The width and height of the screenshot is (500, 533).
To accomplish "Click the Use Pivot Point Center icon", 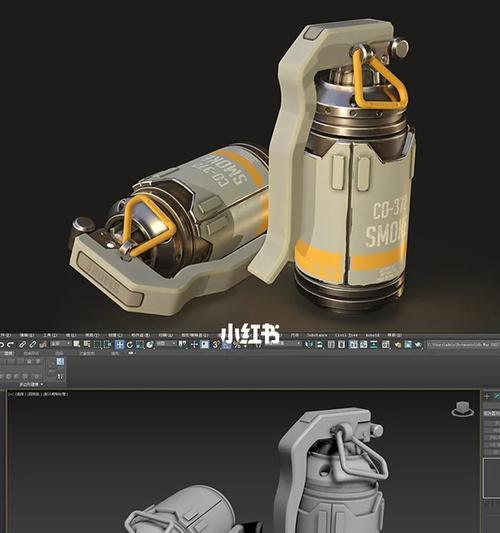I will pos(182,344).
